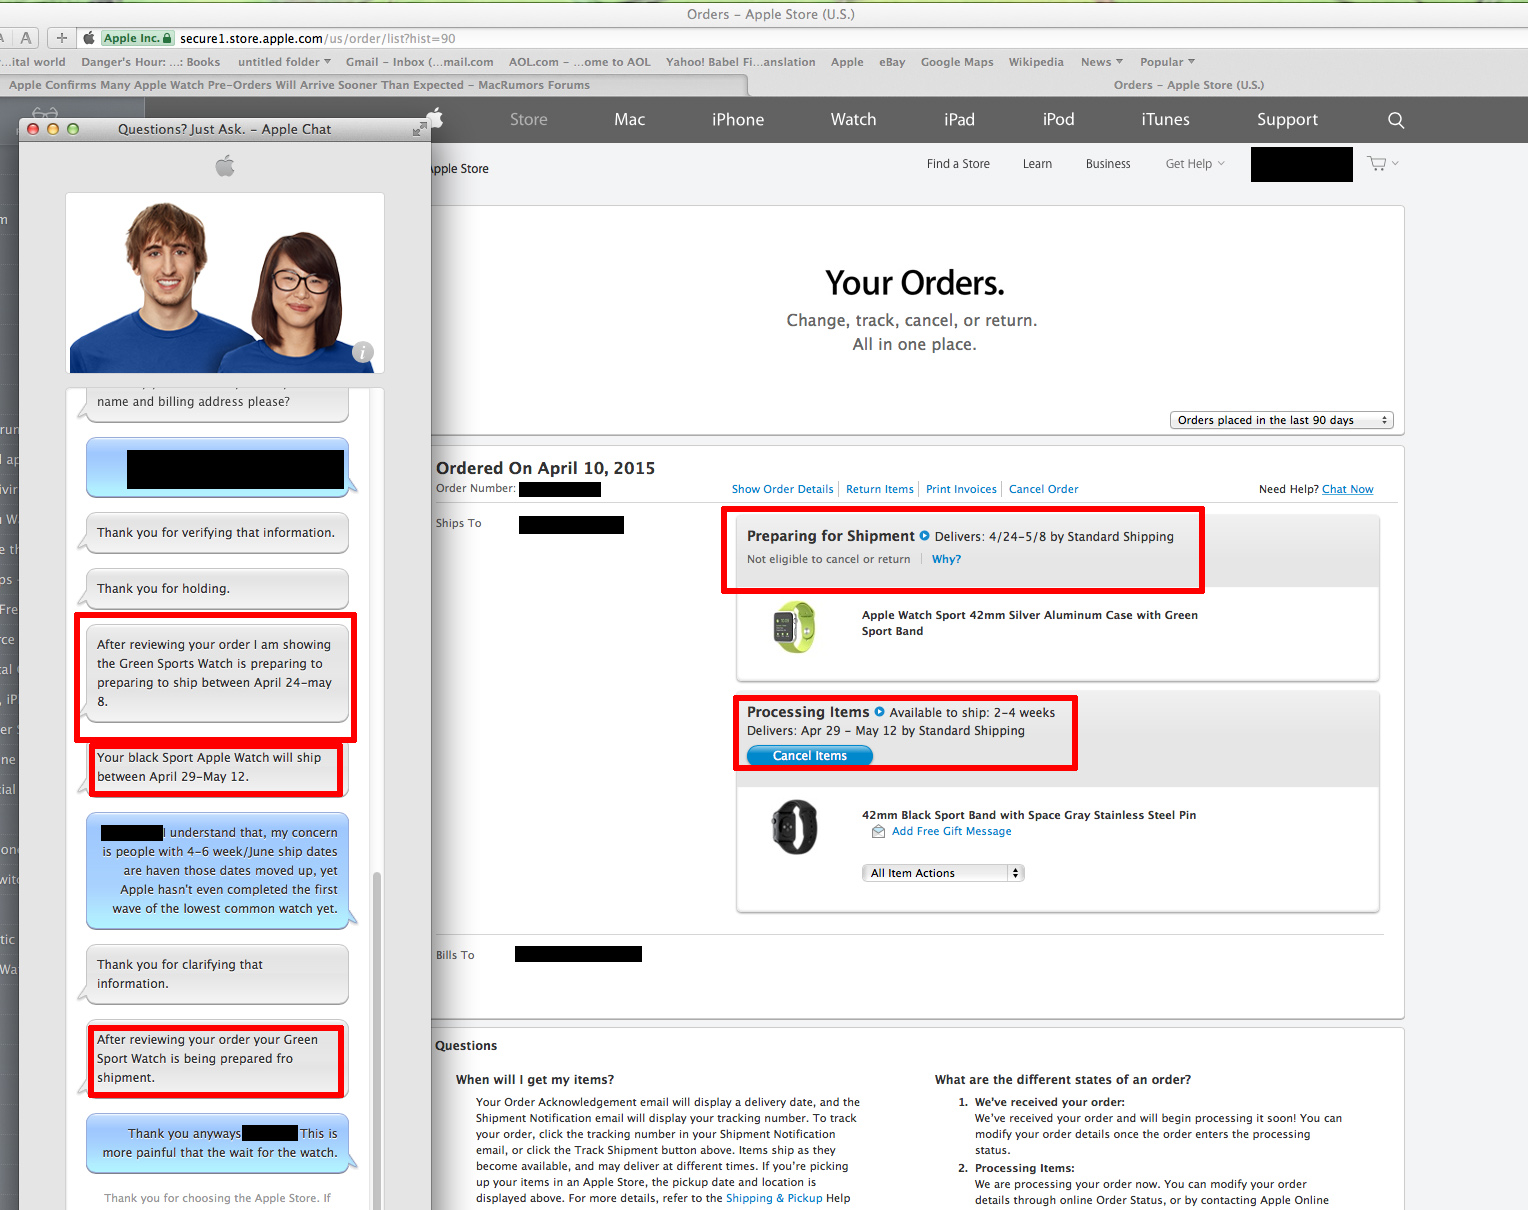Open the Wikipedia bookmark
1528x1210 pixels.
[1036, 62]
